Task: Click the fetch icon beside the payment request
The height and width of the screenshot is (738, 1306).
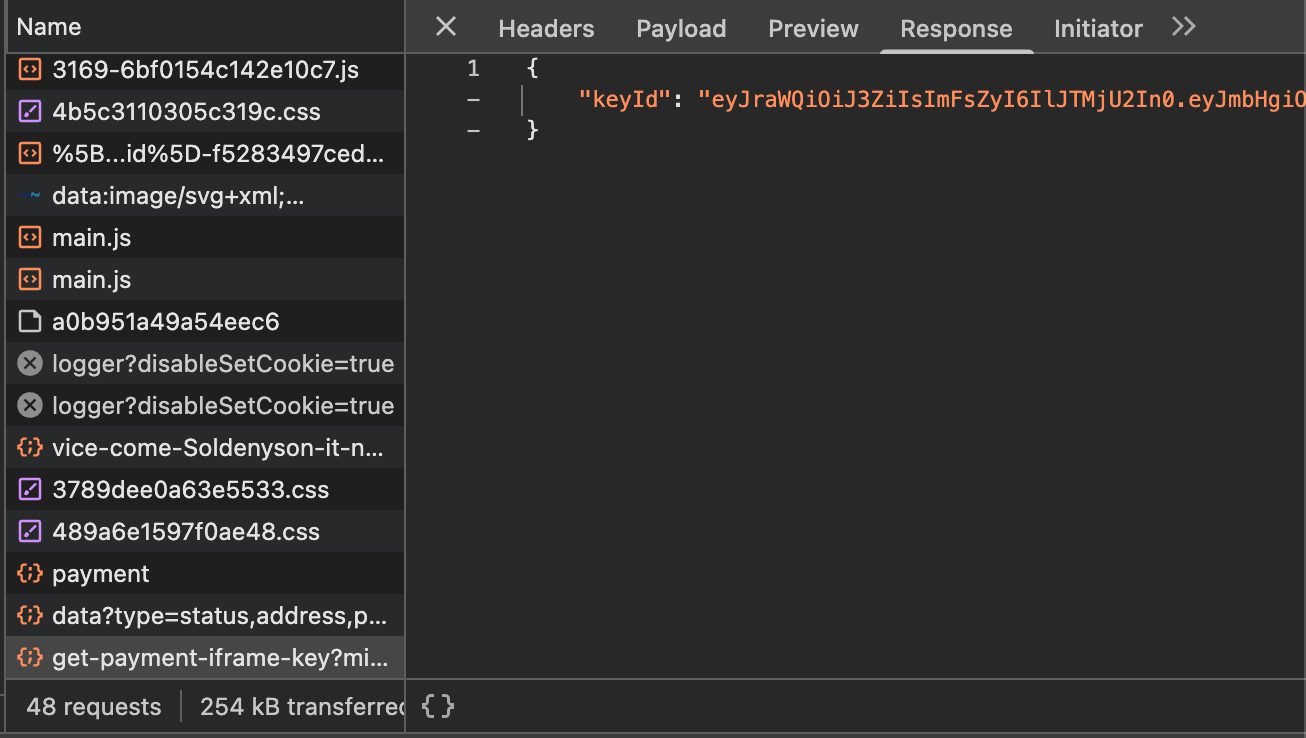Action: coord(31,574)
